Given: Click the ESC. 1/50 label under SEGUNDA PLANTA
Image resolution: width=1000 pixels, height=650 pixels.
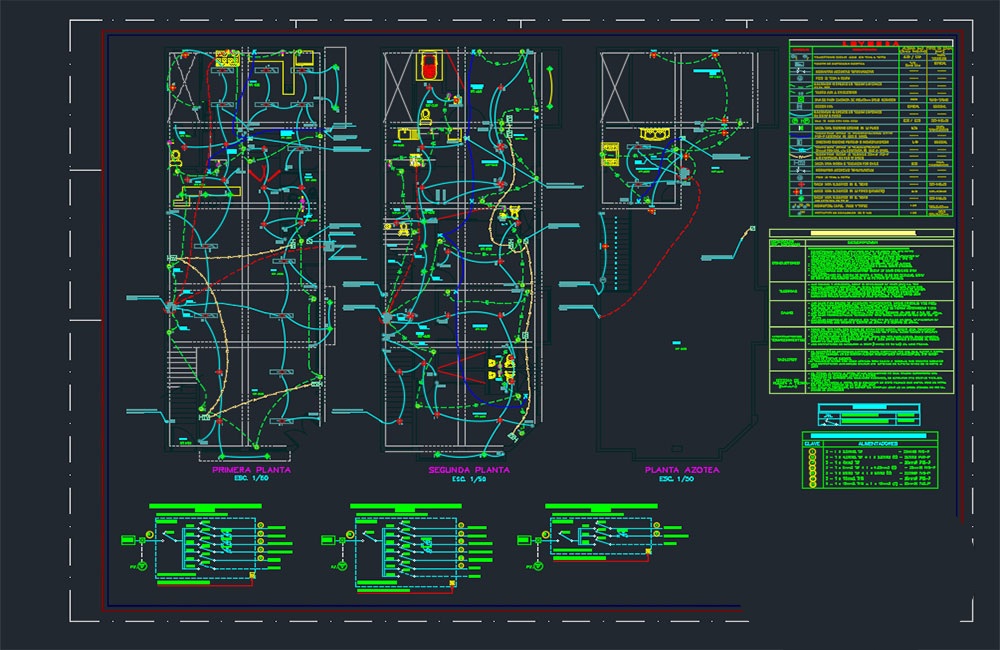Looking at the screenshot, I should [469, 479].
